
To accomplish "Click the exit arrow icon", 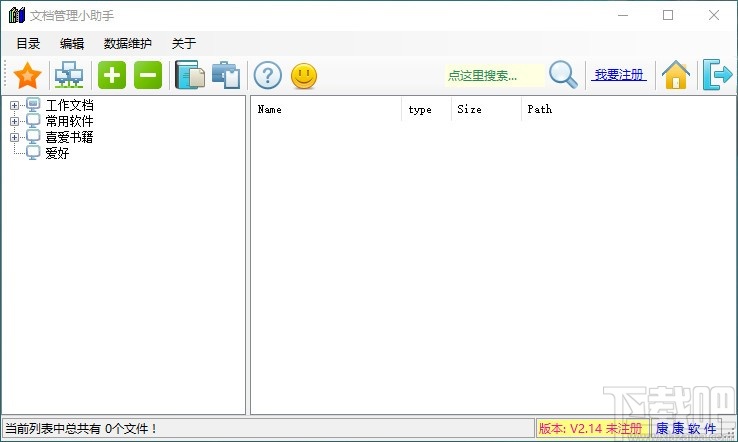I will tap(717, 74).
